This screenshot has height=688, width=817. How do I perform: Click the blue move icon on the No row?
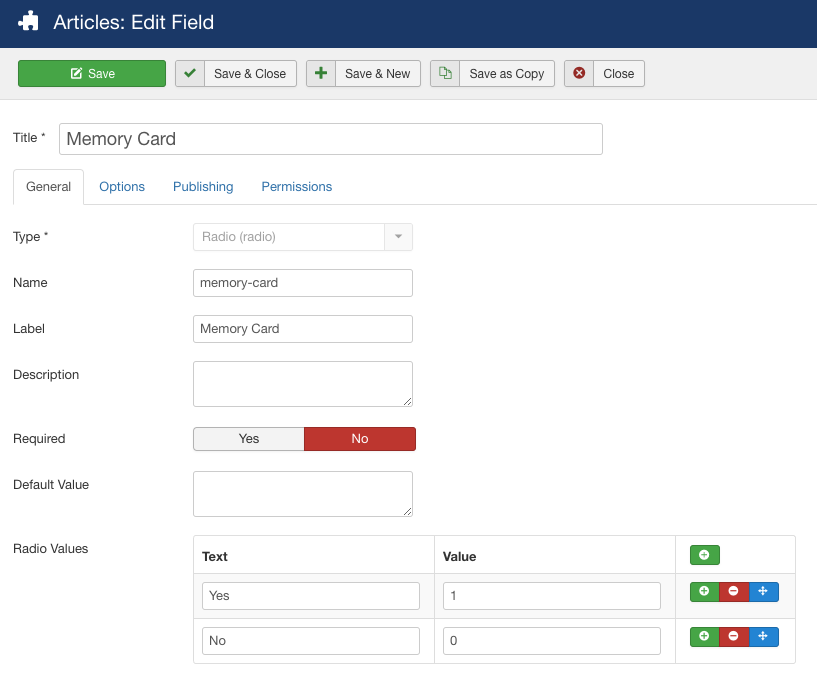click(x=763, y=636)
